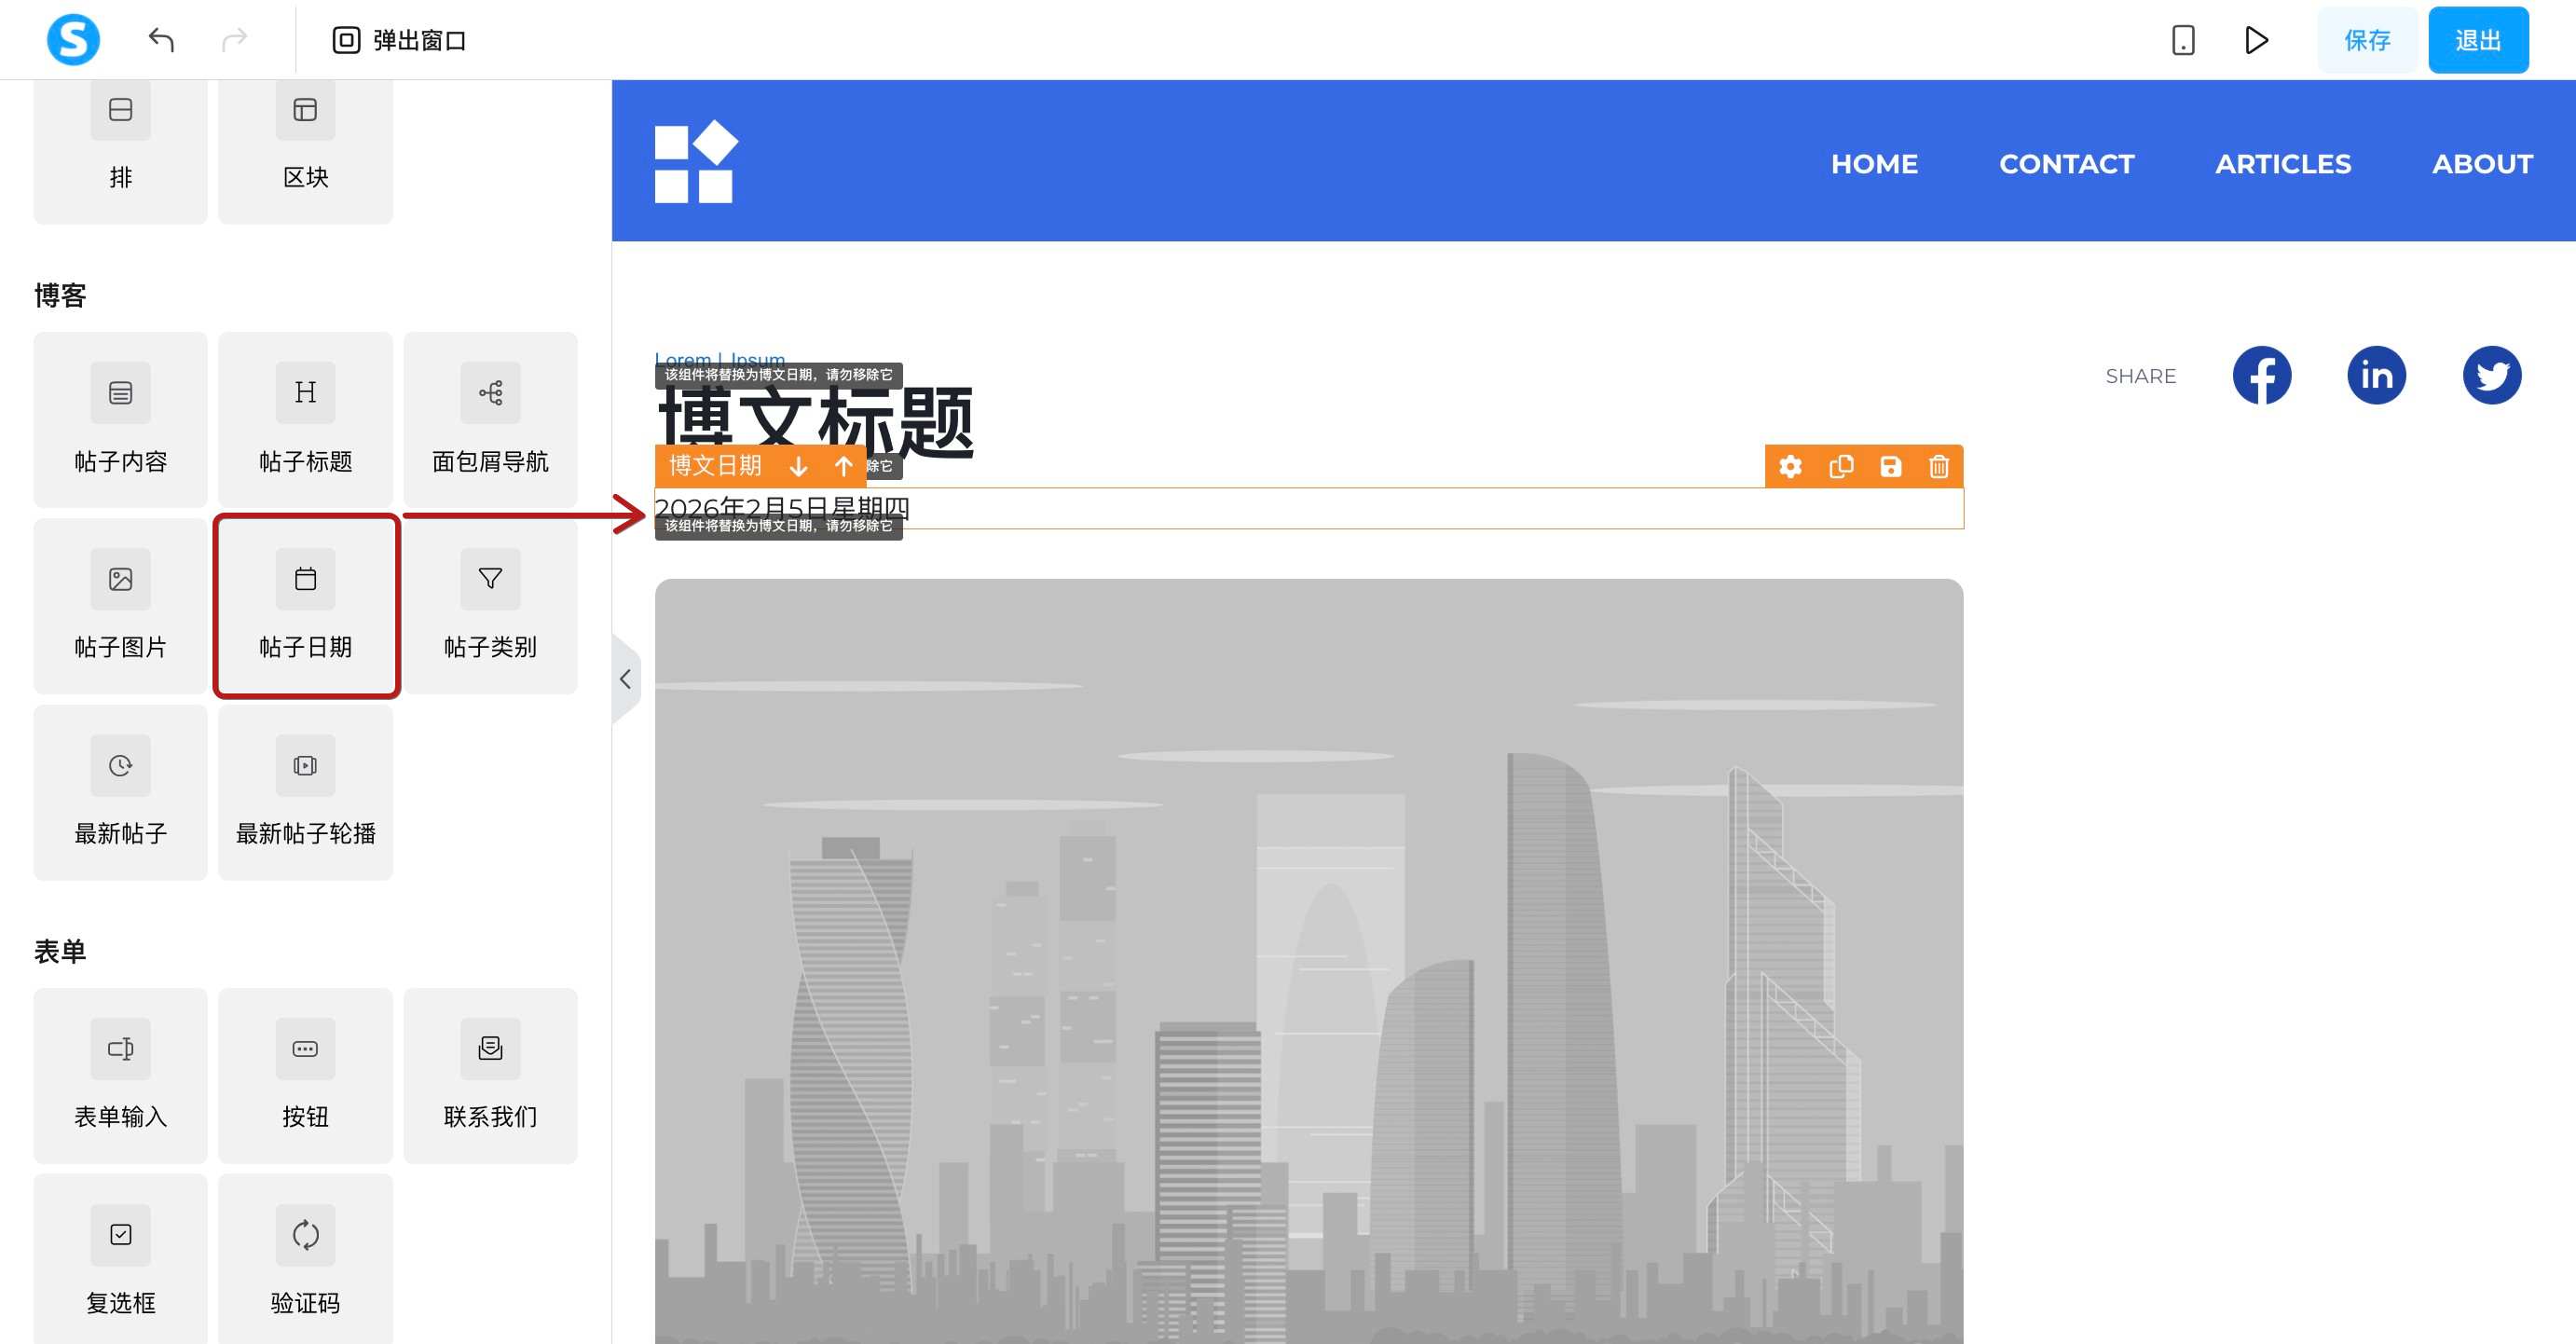Click the ARTICLES navigation link
Image resolution: width=2576 pixels, height=1344 pixels.
[x=2283, y=164]
